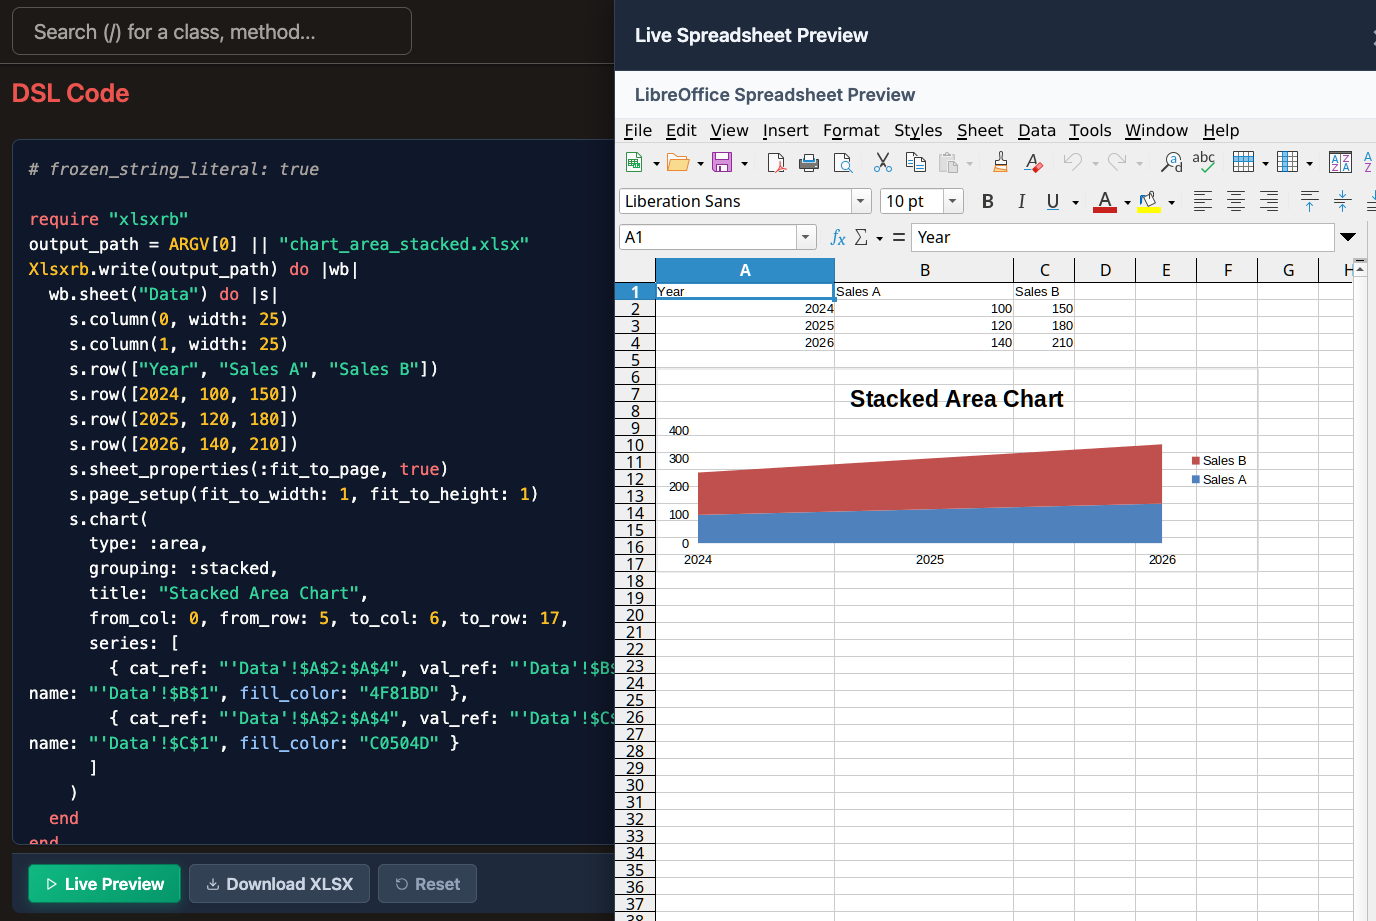Image resolution: width=1376 pixels, height=921 pixels.
Task: Click the Undo arrow icon
Action: point(1073,162)
